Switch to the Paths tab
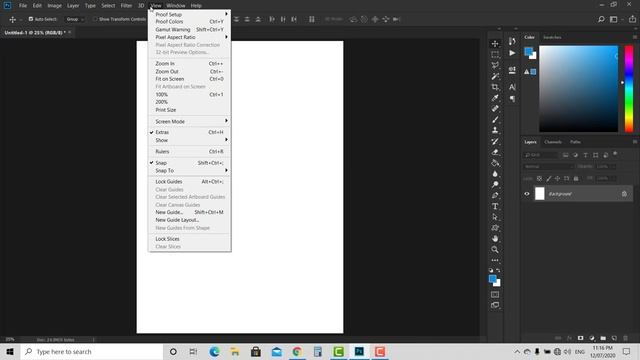Viewport: 640px width, 360px height. [x=575, y=142]
